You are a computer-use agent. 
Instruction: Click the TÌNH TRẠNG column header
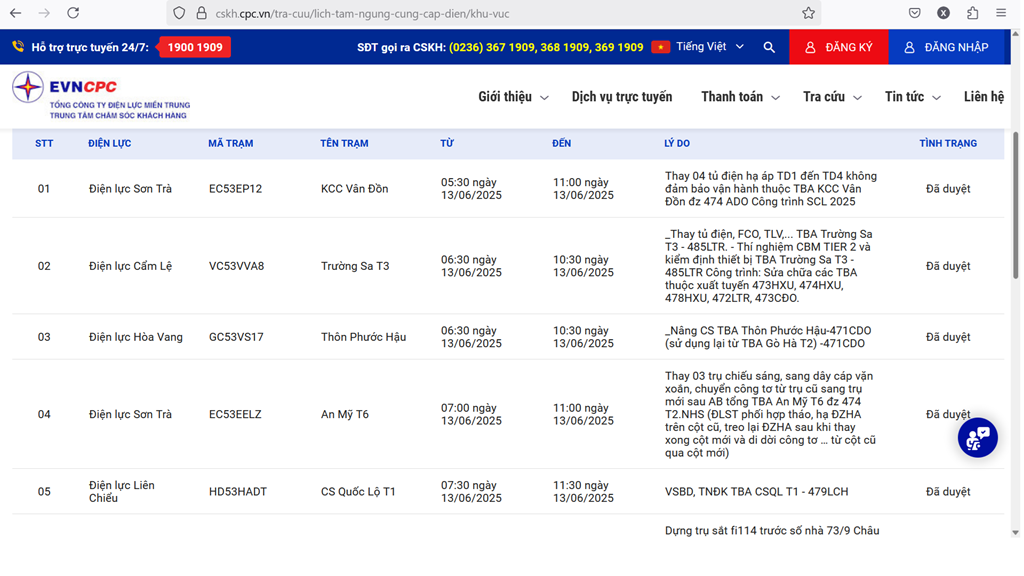pos(948,143)
